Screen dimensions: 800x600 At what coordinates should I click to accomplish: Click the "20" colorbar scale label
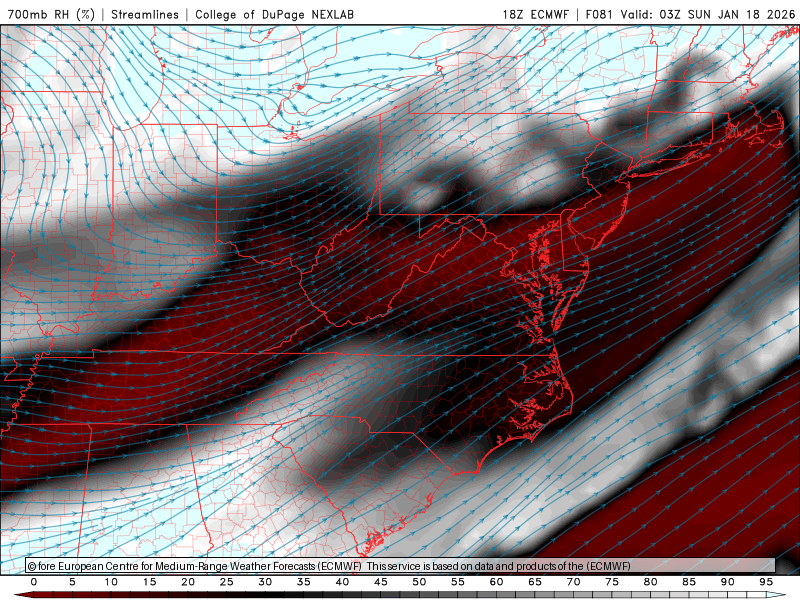point(188,582)
